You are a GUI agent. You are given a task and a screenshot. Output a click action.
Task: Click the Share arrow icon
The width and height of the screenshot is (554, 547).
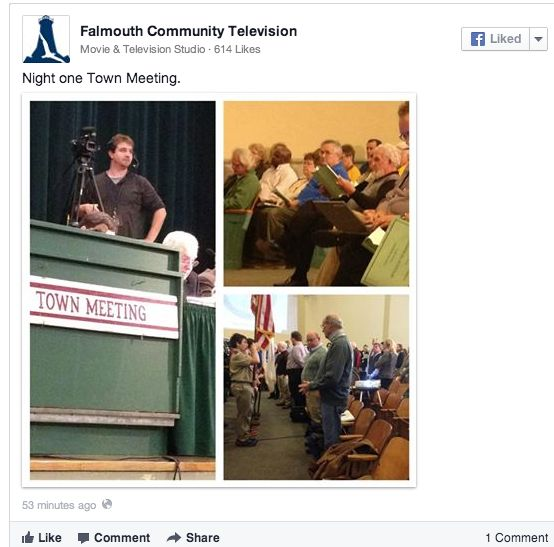pyautogui.click(x=174, y=538)
